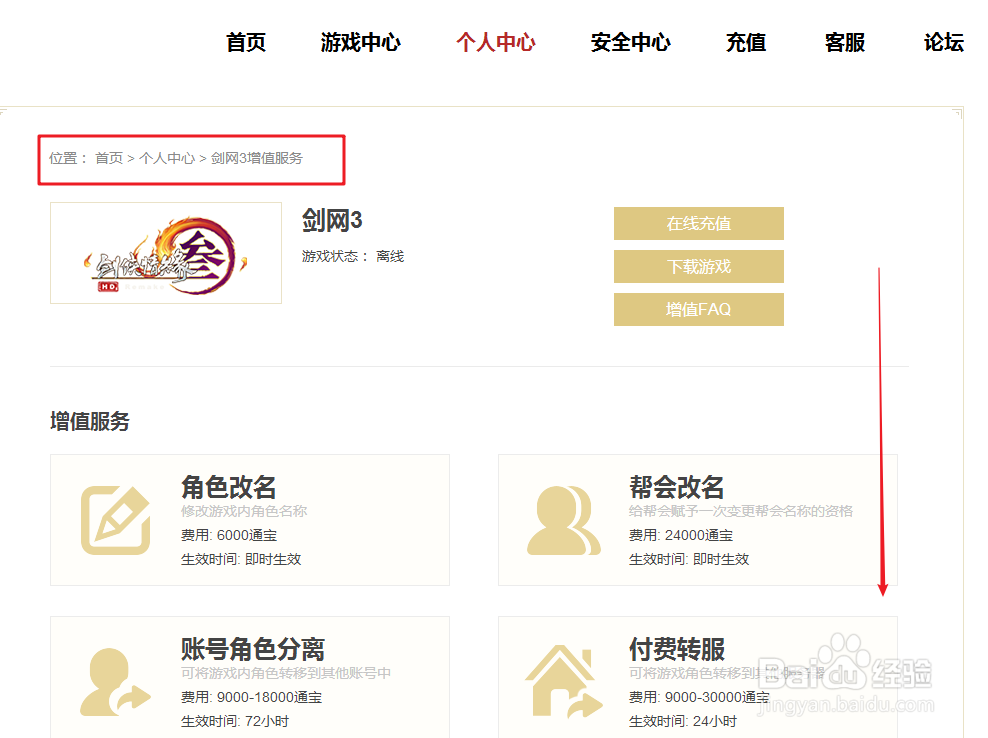The height and width of the screenshot is (738, 988).
Task: Click the 剑网3增值服务 breadcrumb text
Action: (x=257, y=158)
